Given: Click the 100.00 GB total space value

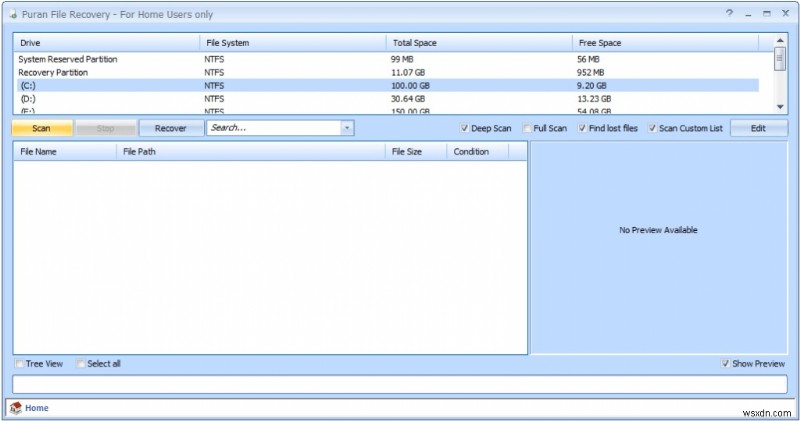Looking at the screenshot, I should [x=410, y=86].
